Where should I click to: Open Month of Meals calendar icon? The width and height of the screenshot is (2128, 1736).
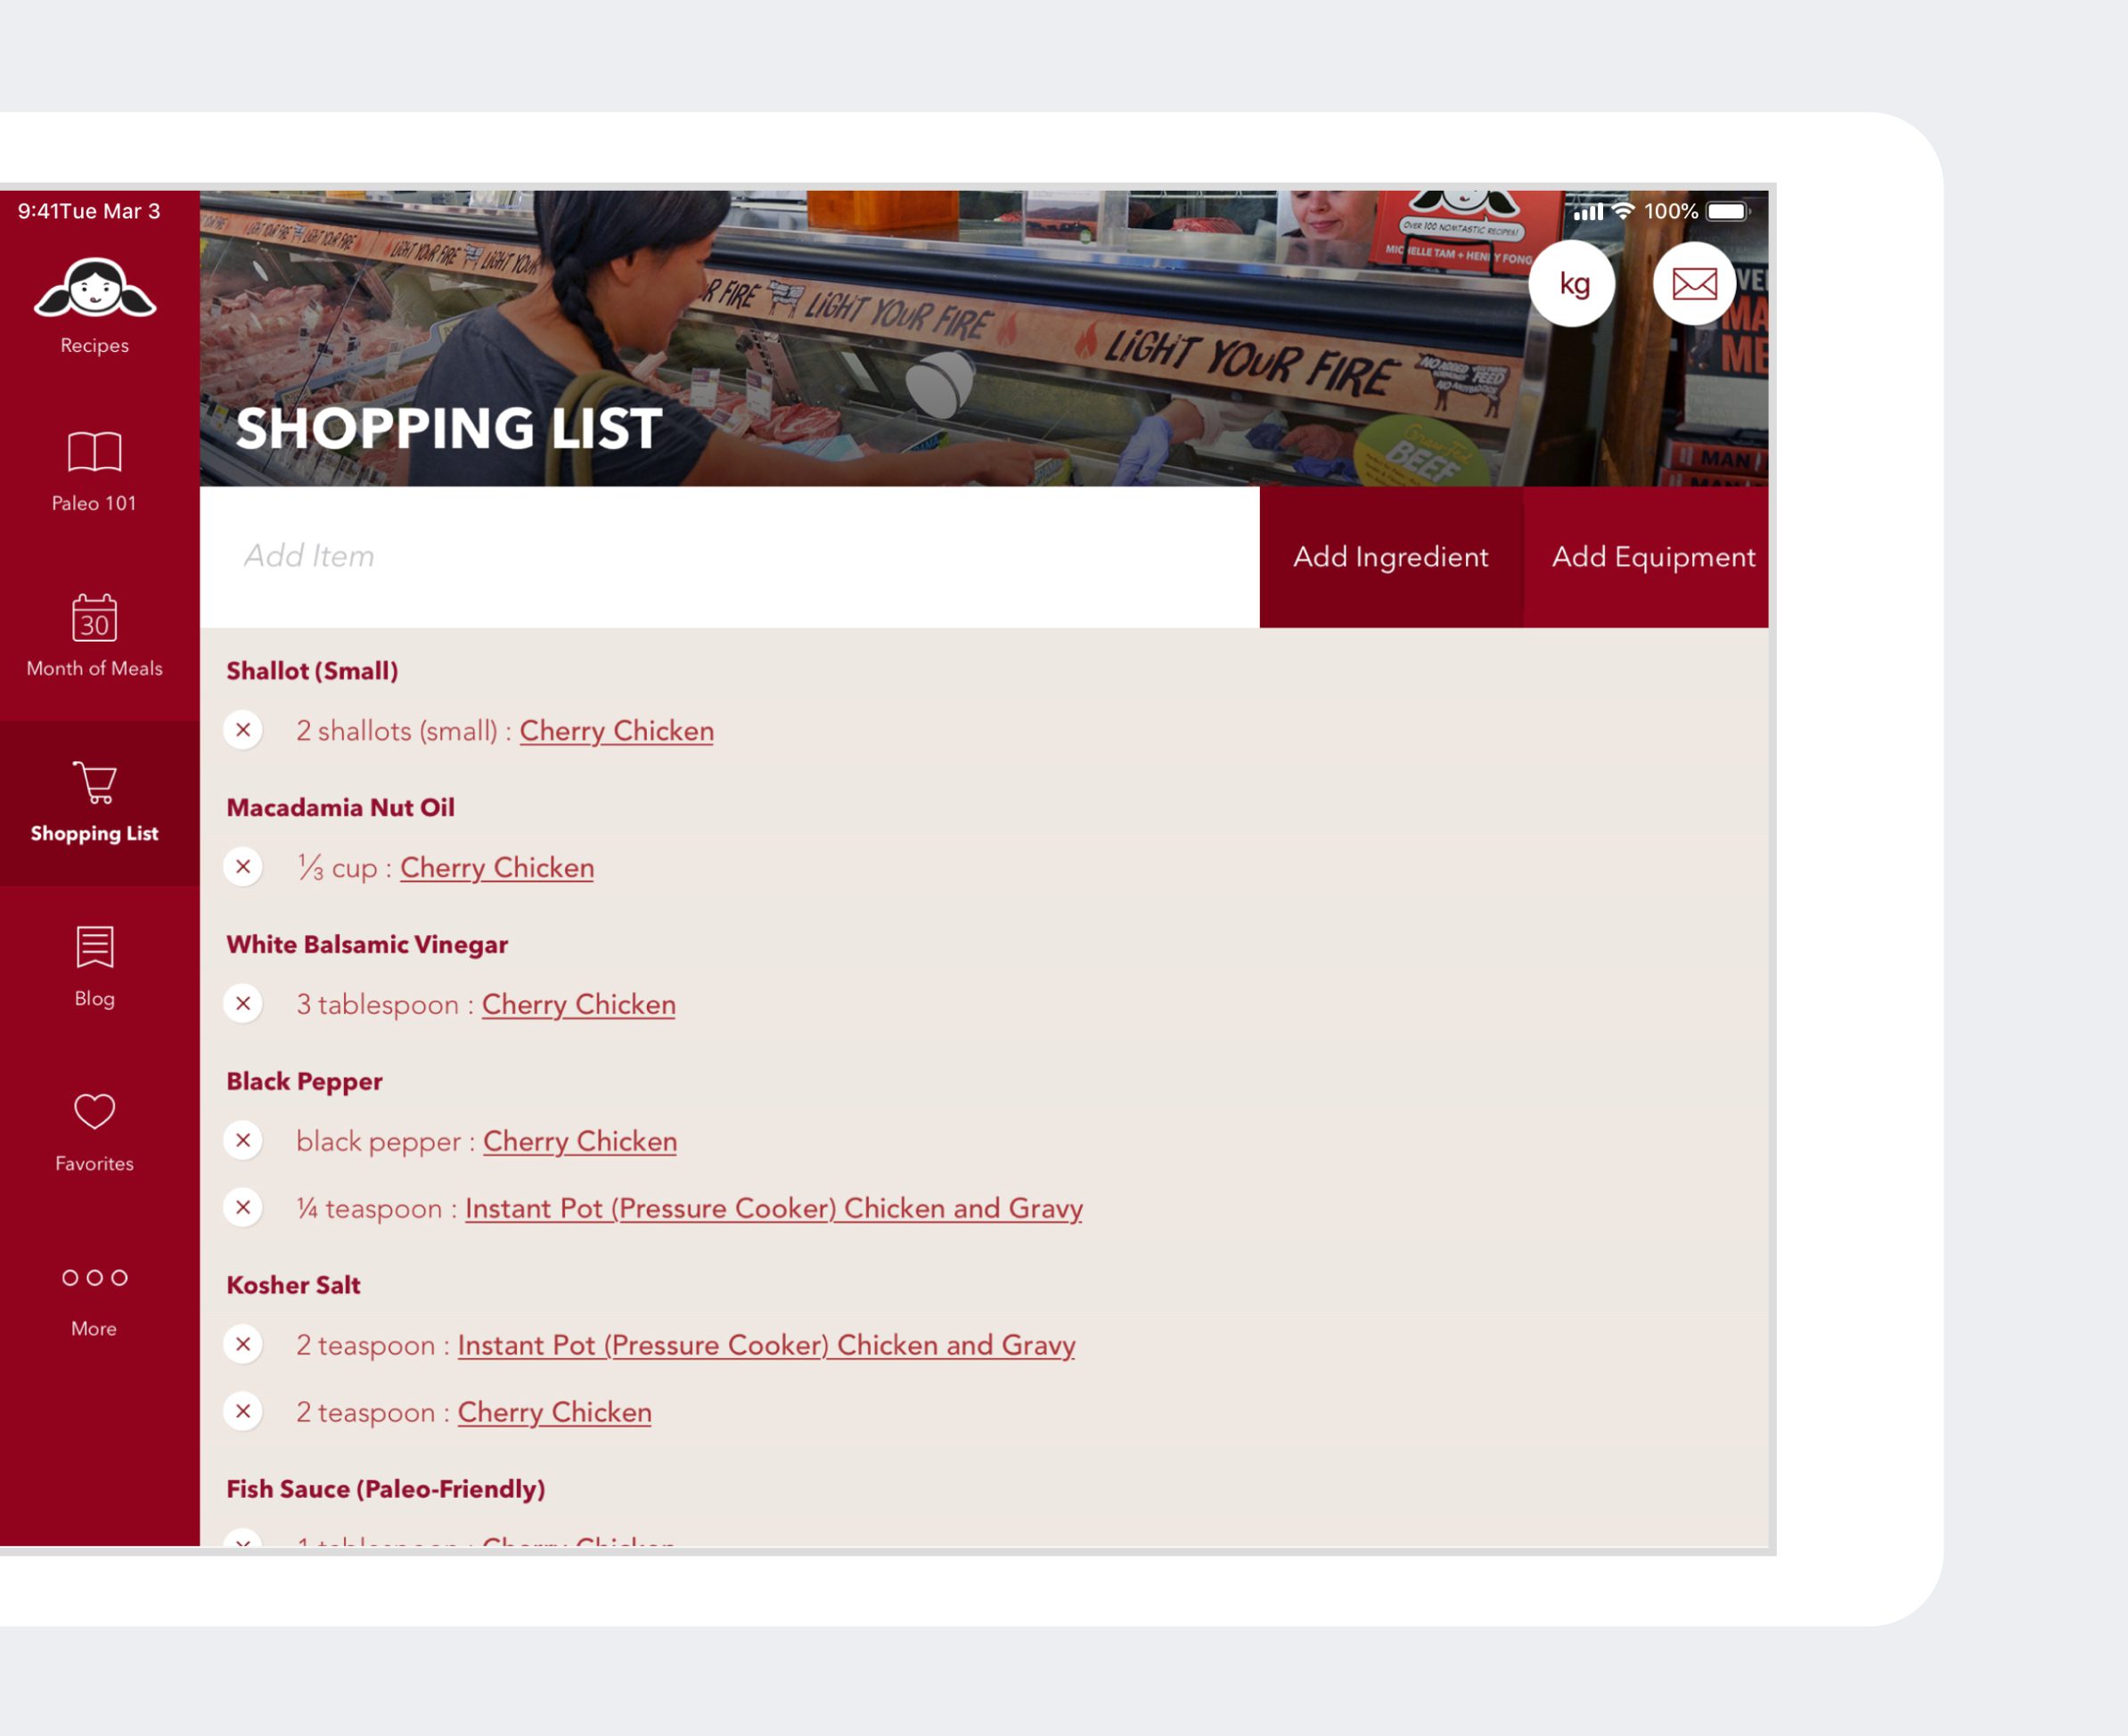coord(95,617)
